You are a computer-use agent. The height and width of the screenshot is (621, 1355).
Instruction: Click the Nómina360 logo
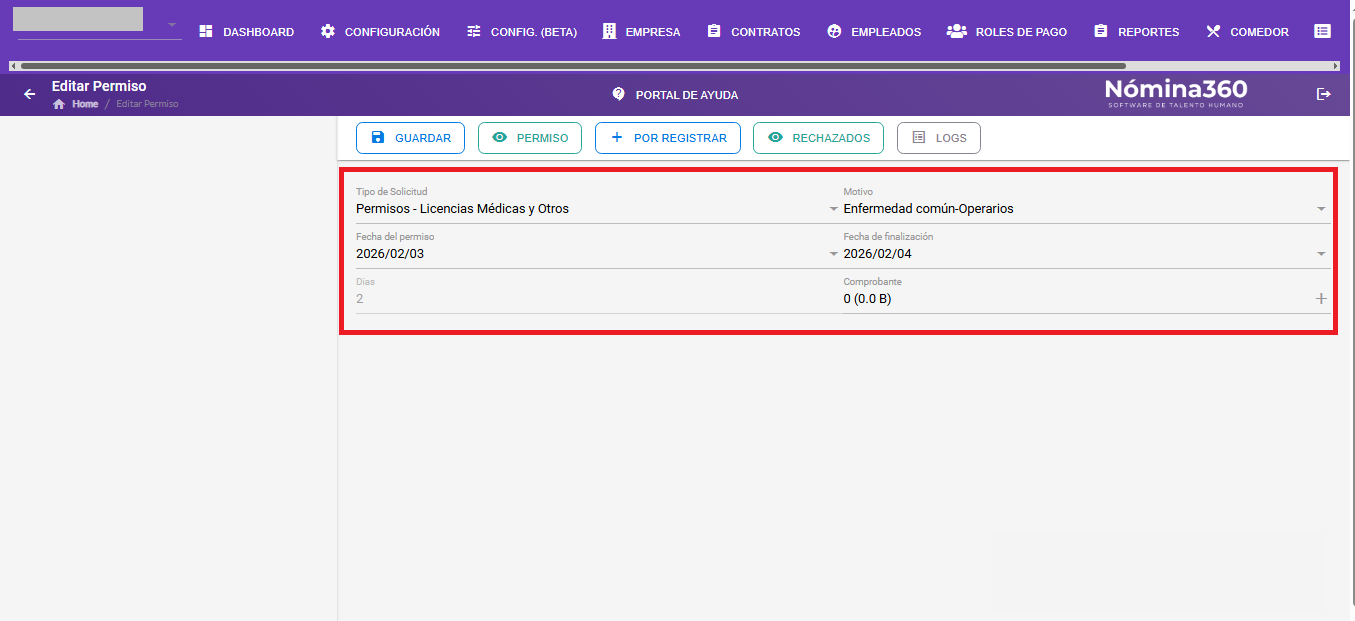tap(1176, 93)
